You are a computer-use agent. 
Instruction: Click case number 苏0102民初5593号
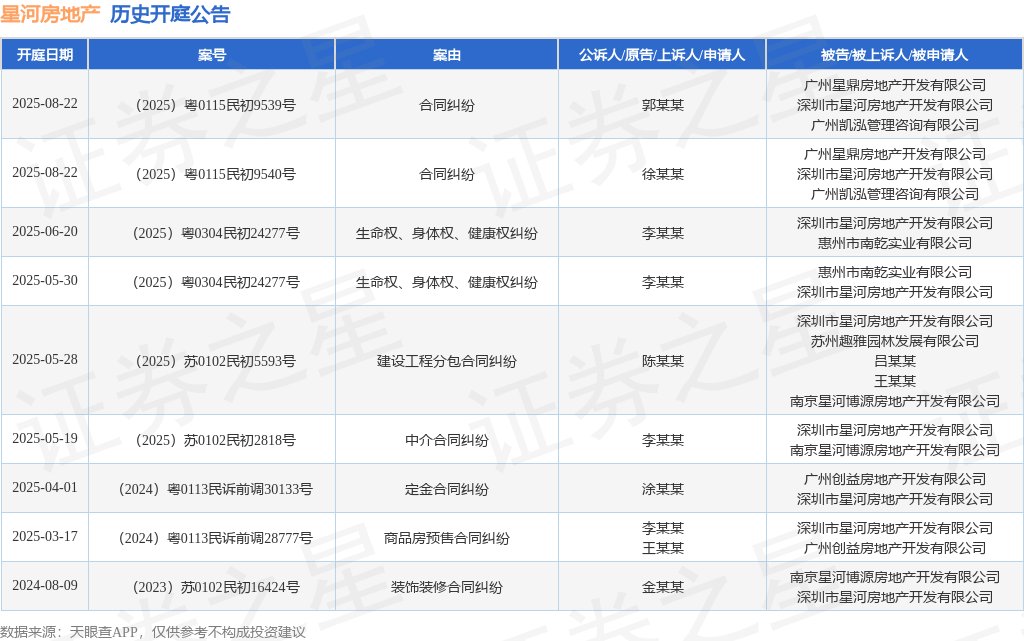point(216,361)
